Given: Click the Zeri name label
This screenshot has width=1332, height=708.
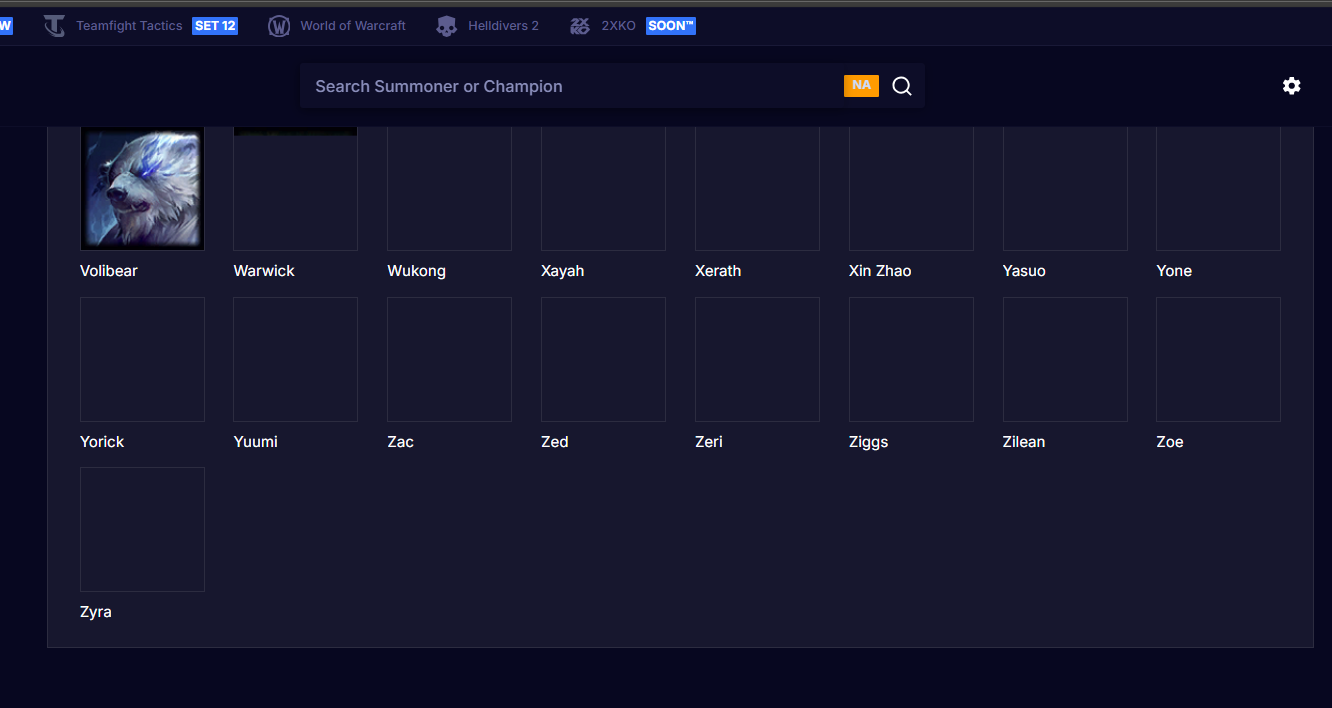Looking at the screenshot, I should click(709, 442).
